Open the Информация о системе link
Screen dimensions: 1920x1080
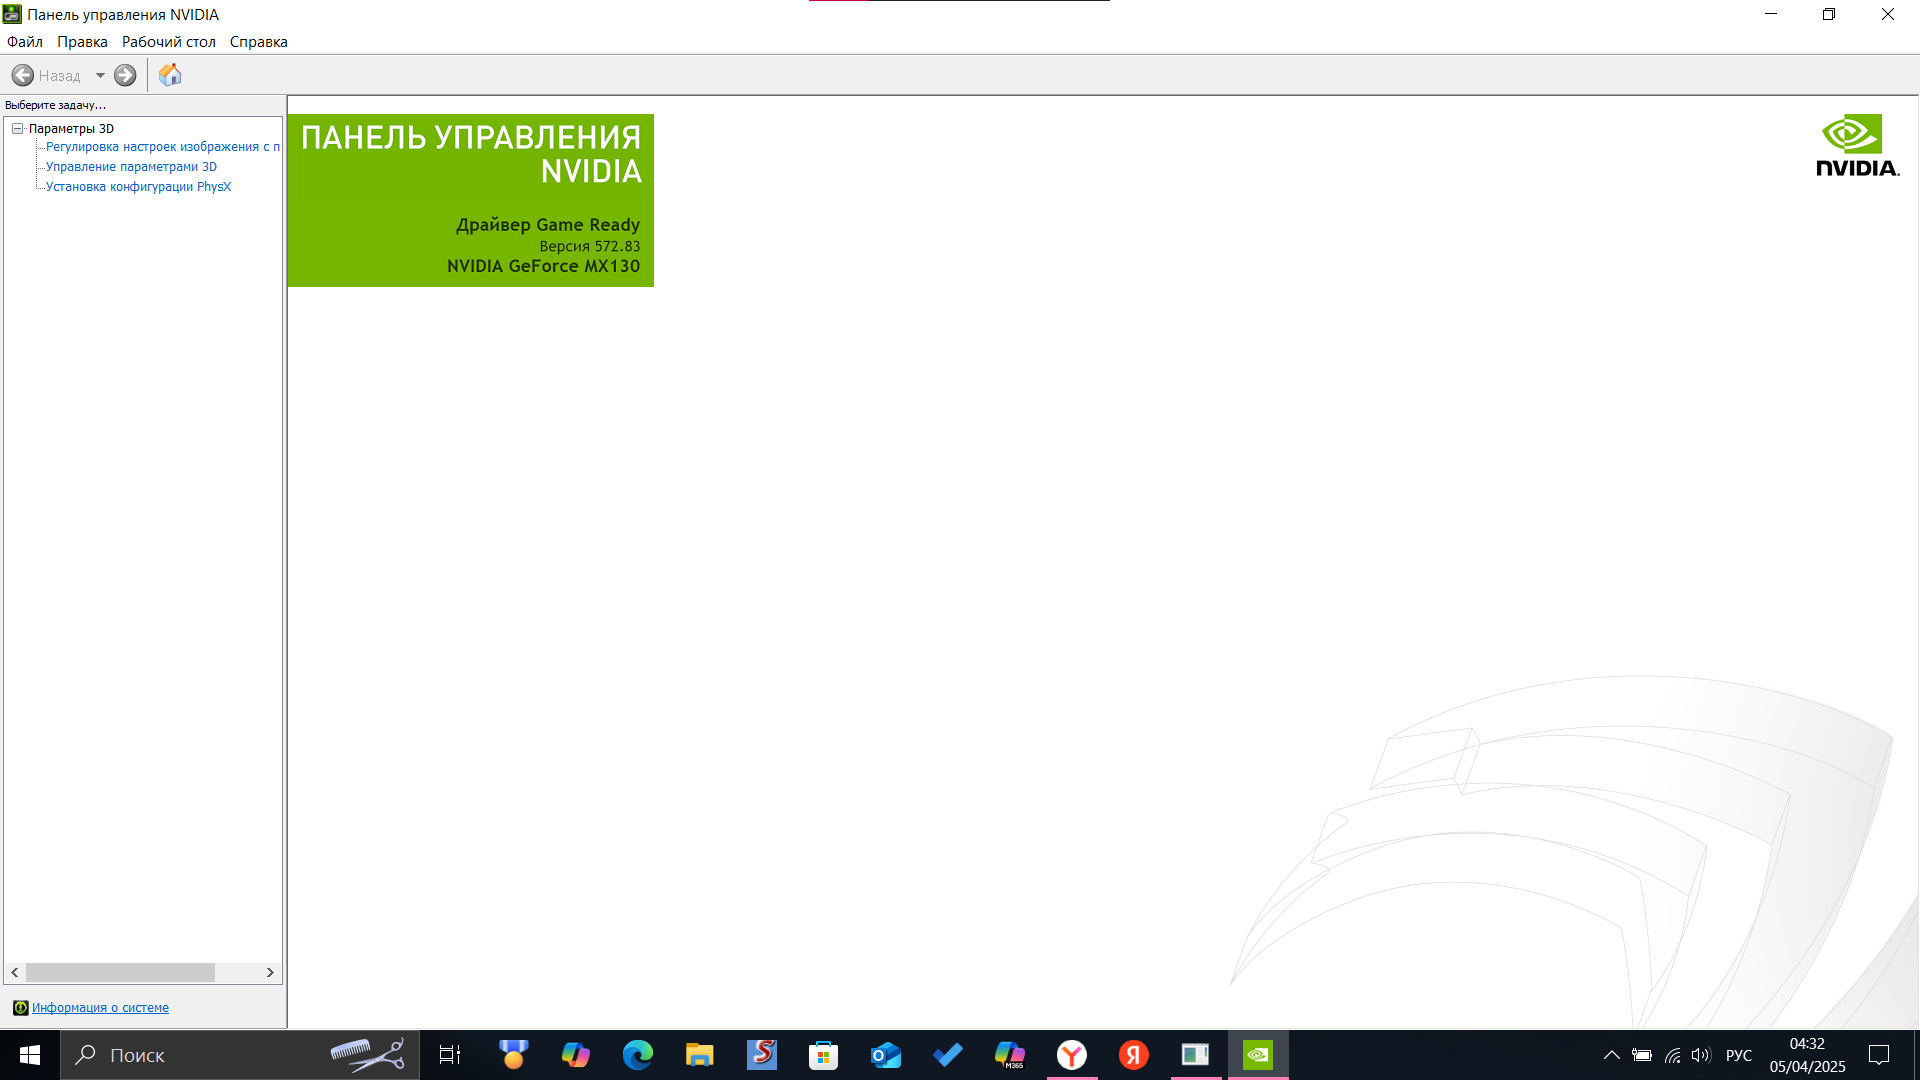click(100, 1008)
